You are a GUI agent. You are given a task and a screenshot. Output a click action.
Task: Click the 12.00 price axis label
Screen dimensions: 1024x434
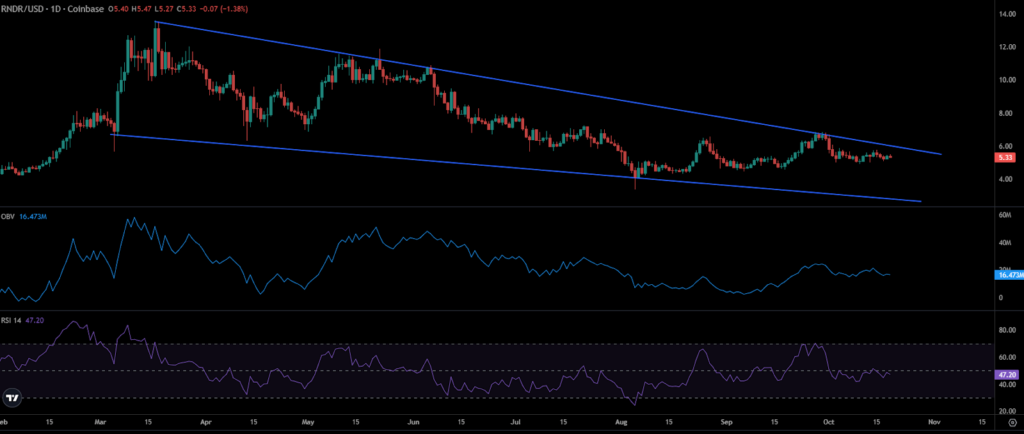point(1006,47)
